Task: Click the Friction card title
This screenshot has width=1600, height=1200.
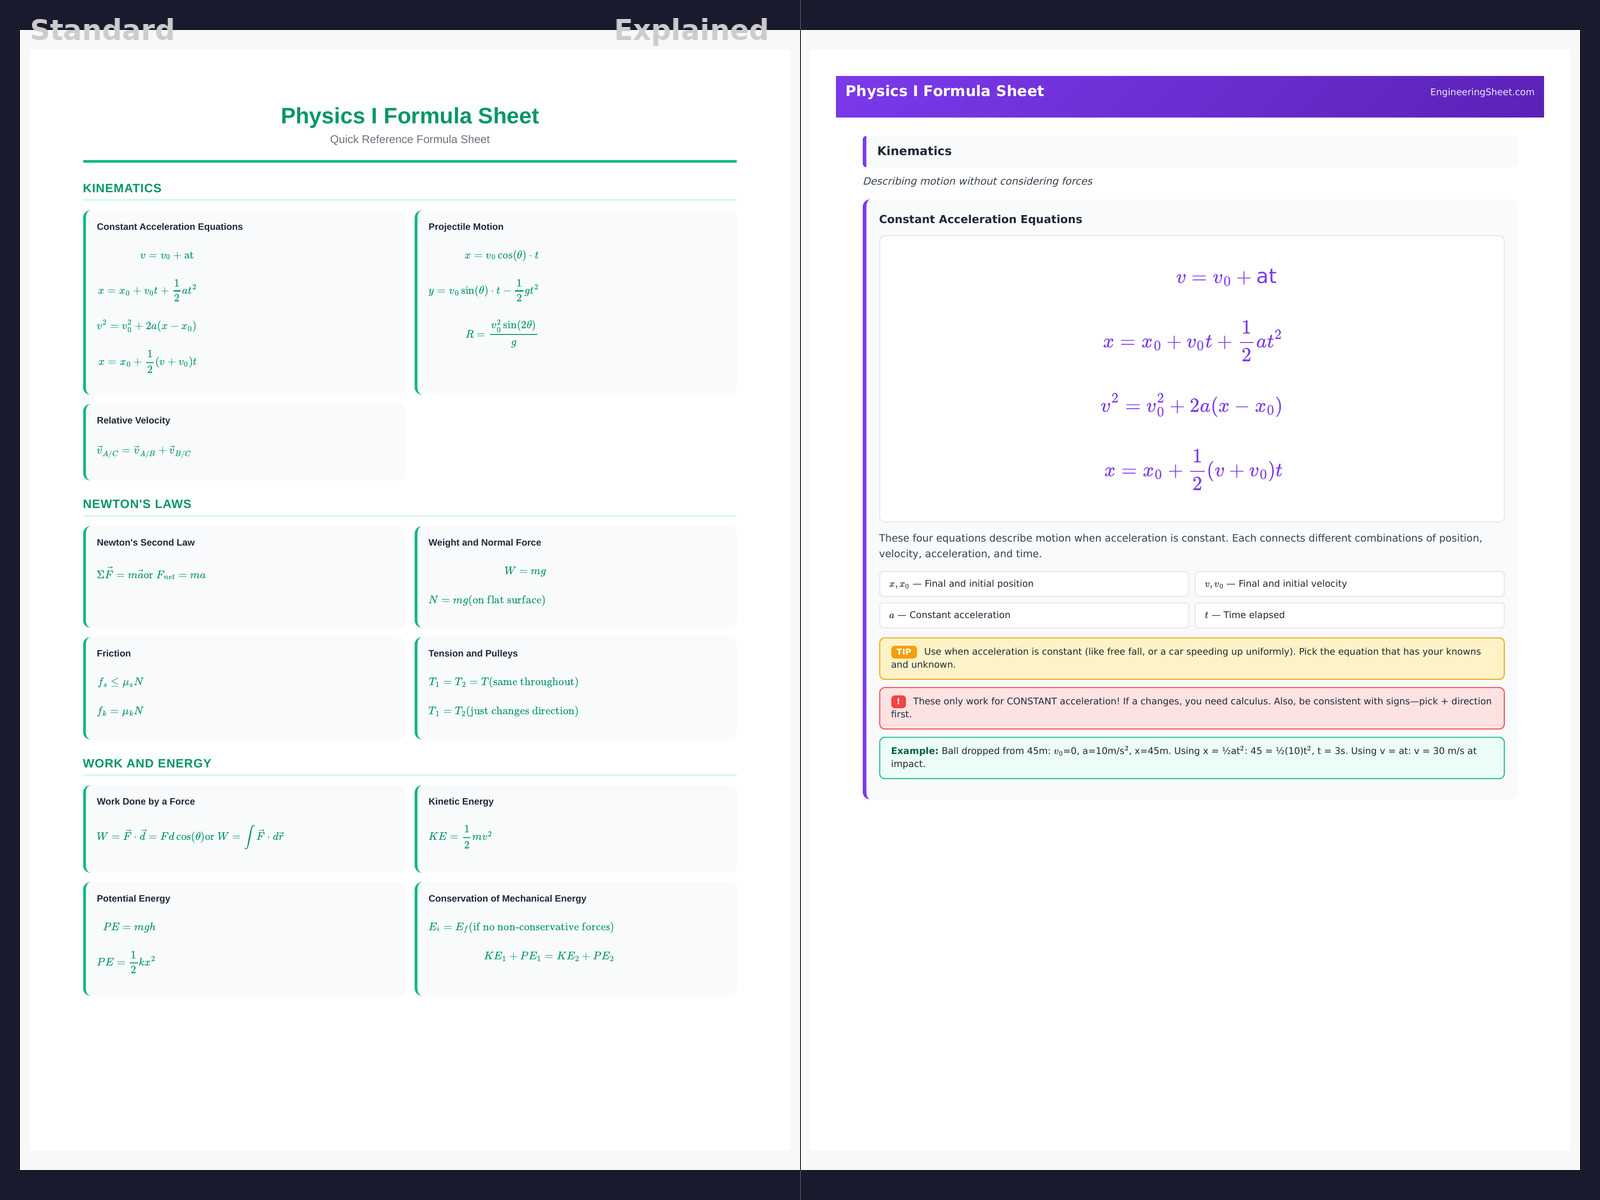Action: click(x=114, y=654)
